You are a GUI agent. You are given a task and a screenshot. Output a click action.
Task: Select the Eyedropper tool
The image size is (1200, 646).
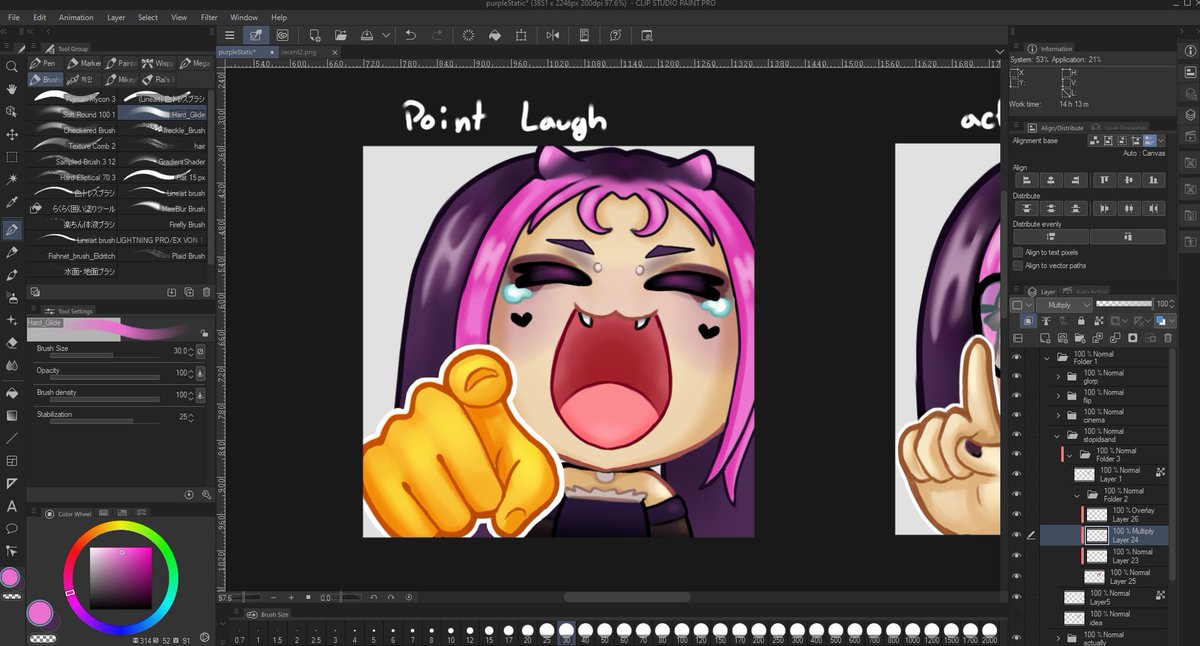[13, 199]
